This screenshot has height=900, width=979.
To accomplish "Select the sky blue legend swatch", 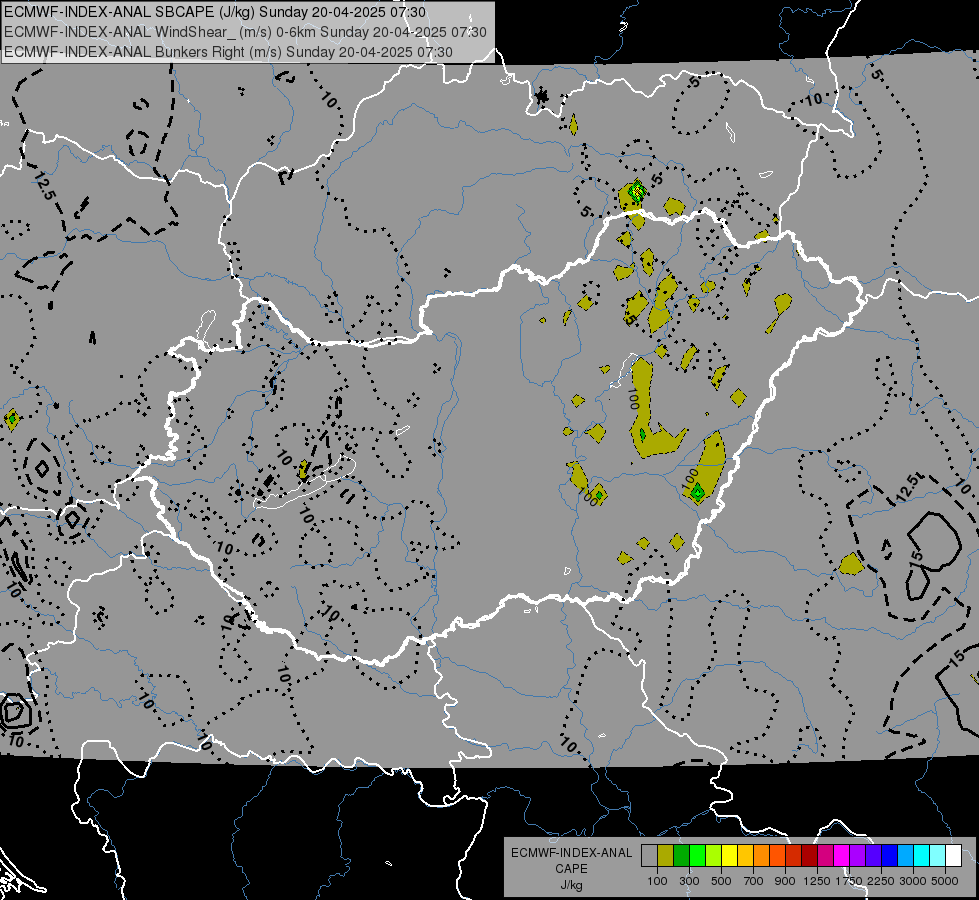I will [x=905, y=855].
